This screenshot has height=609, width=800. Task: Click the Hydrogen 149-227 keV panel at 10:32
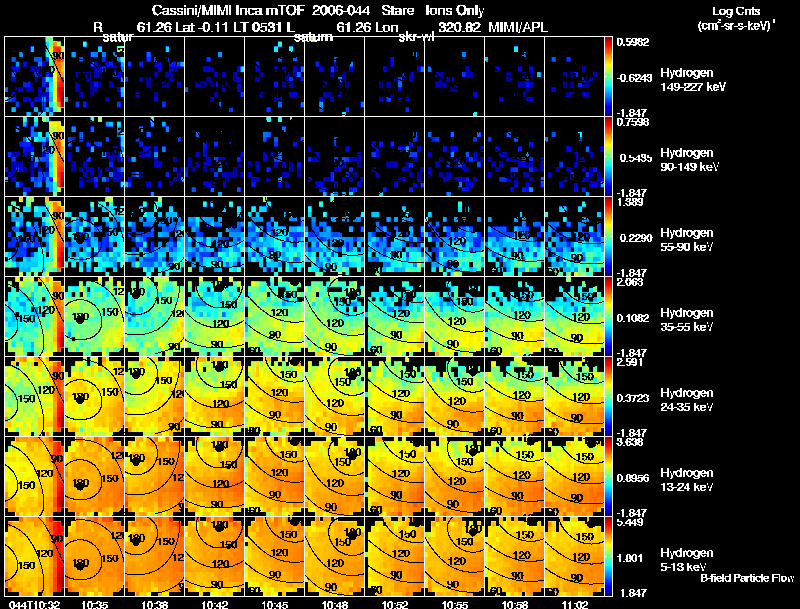tap(35, 76)
